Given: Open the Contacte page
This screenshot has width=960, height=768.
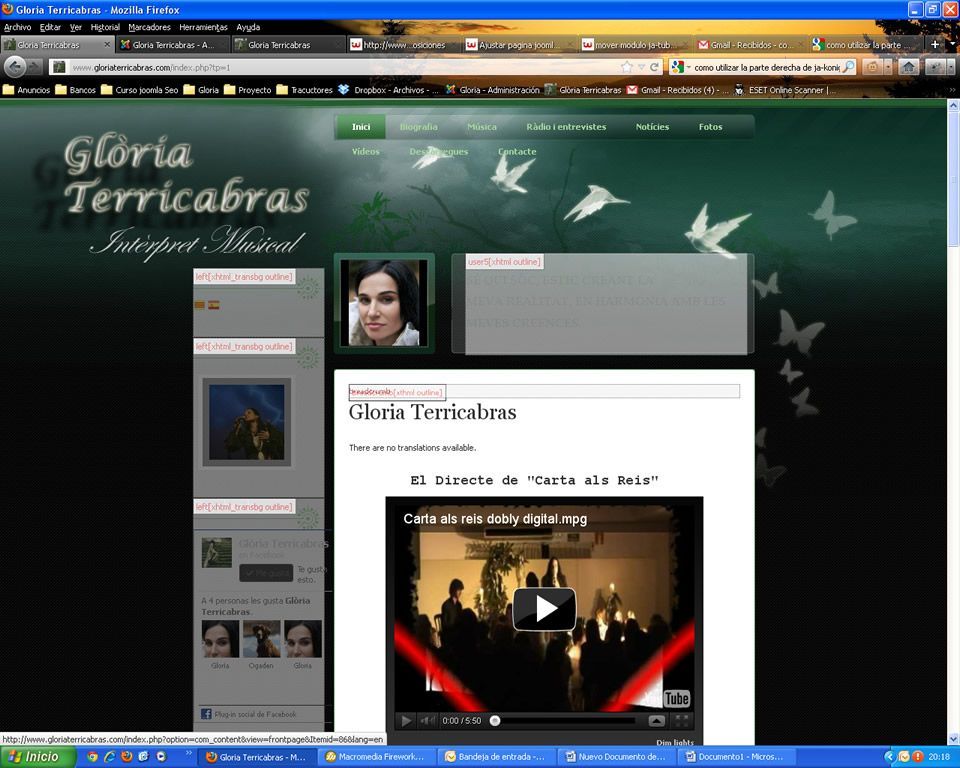Looking at the screenshot, I should click(517, 151).
